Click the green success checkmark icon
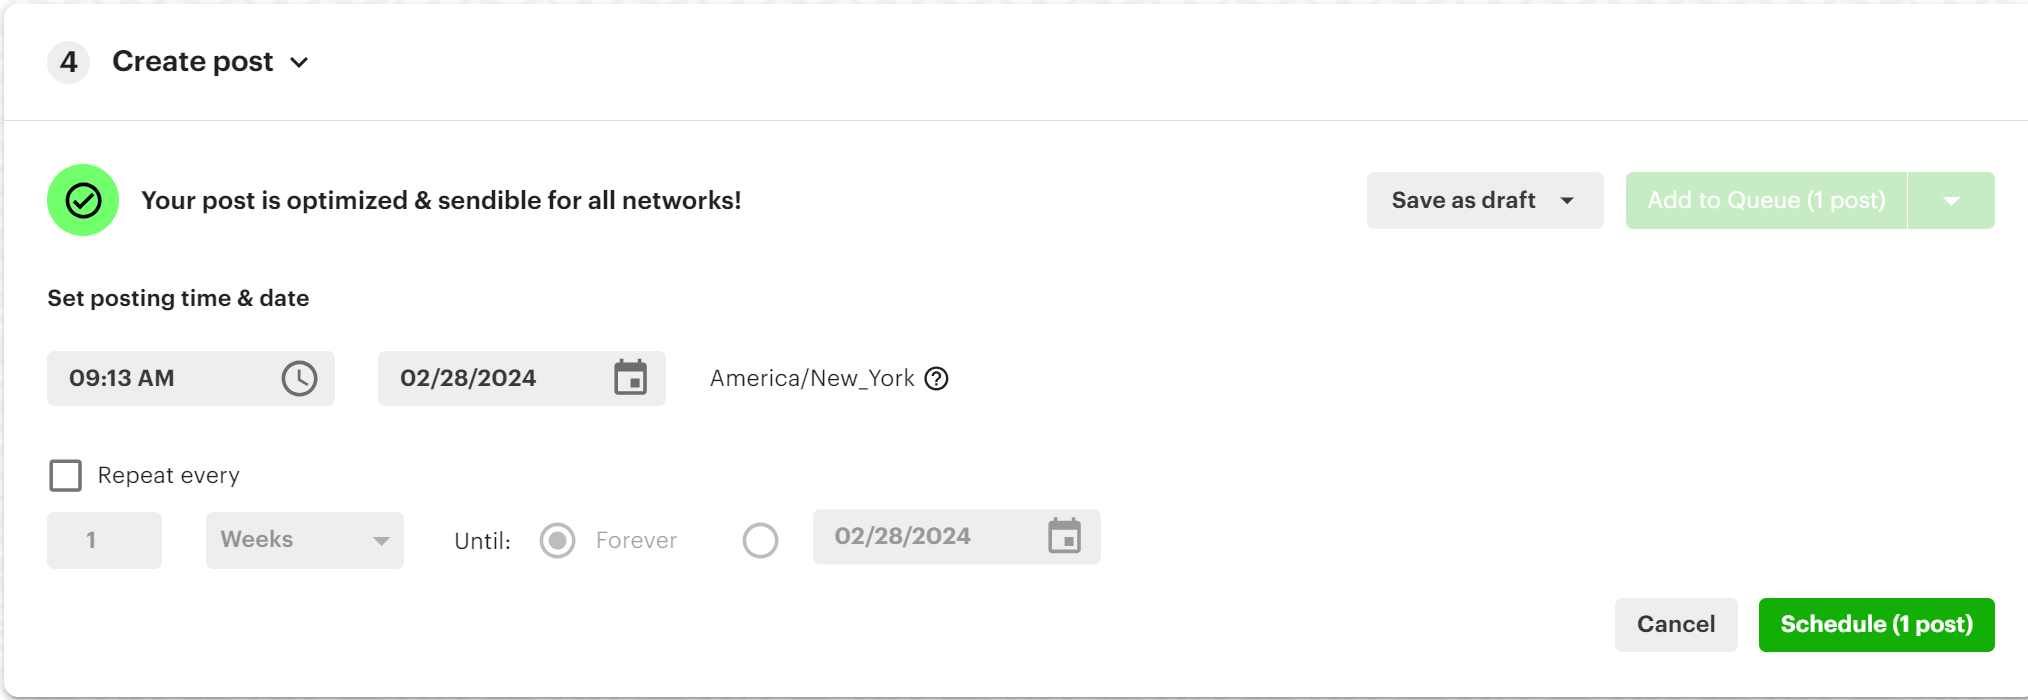The width and height of the screenshot is (2028, 700). (83, 200)
